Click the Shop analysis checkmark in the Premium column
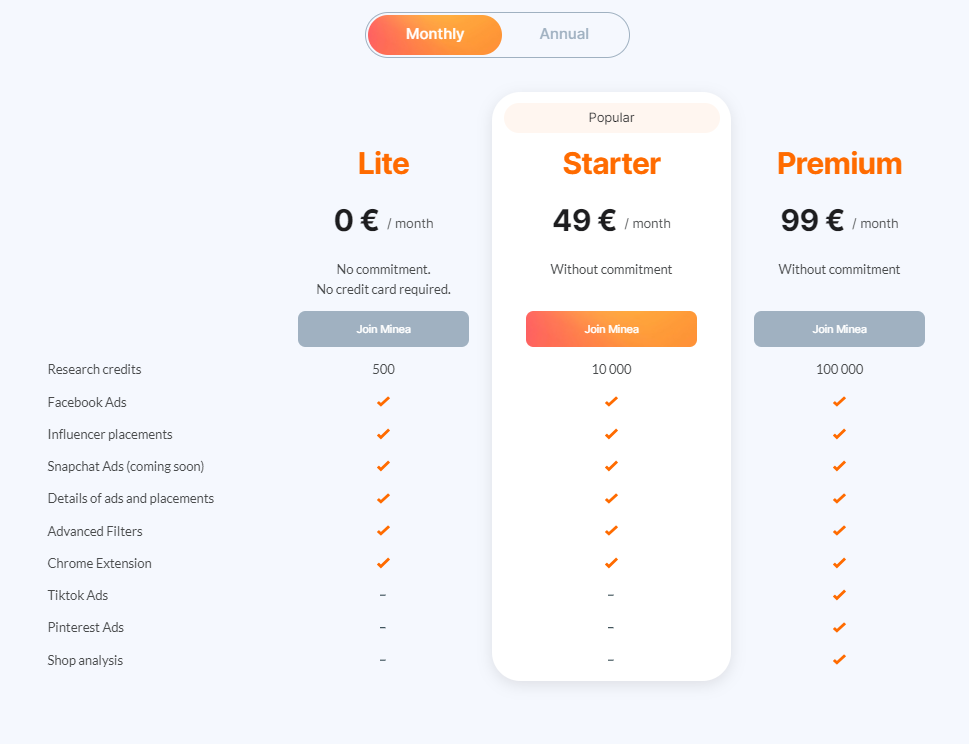969x744 pixels. click(x=839, y=659)
